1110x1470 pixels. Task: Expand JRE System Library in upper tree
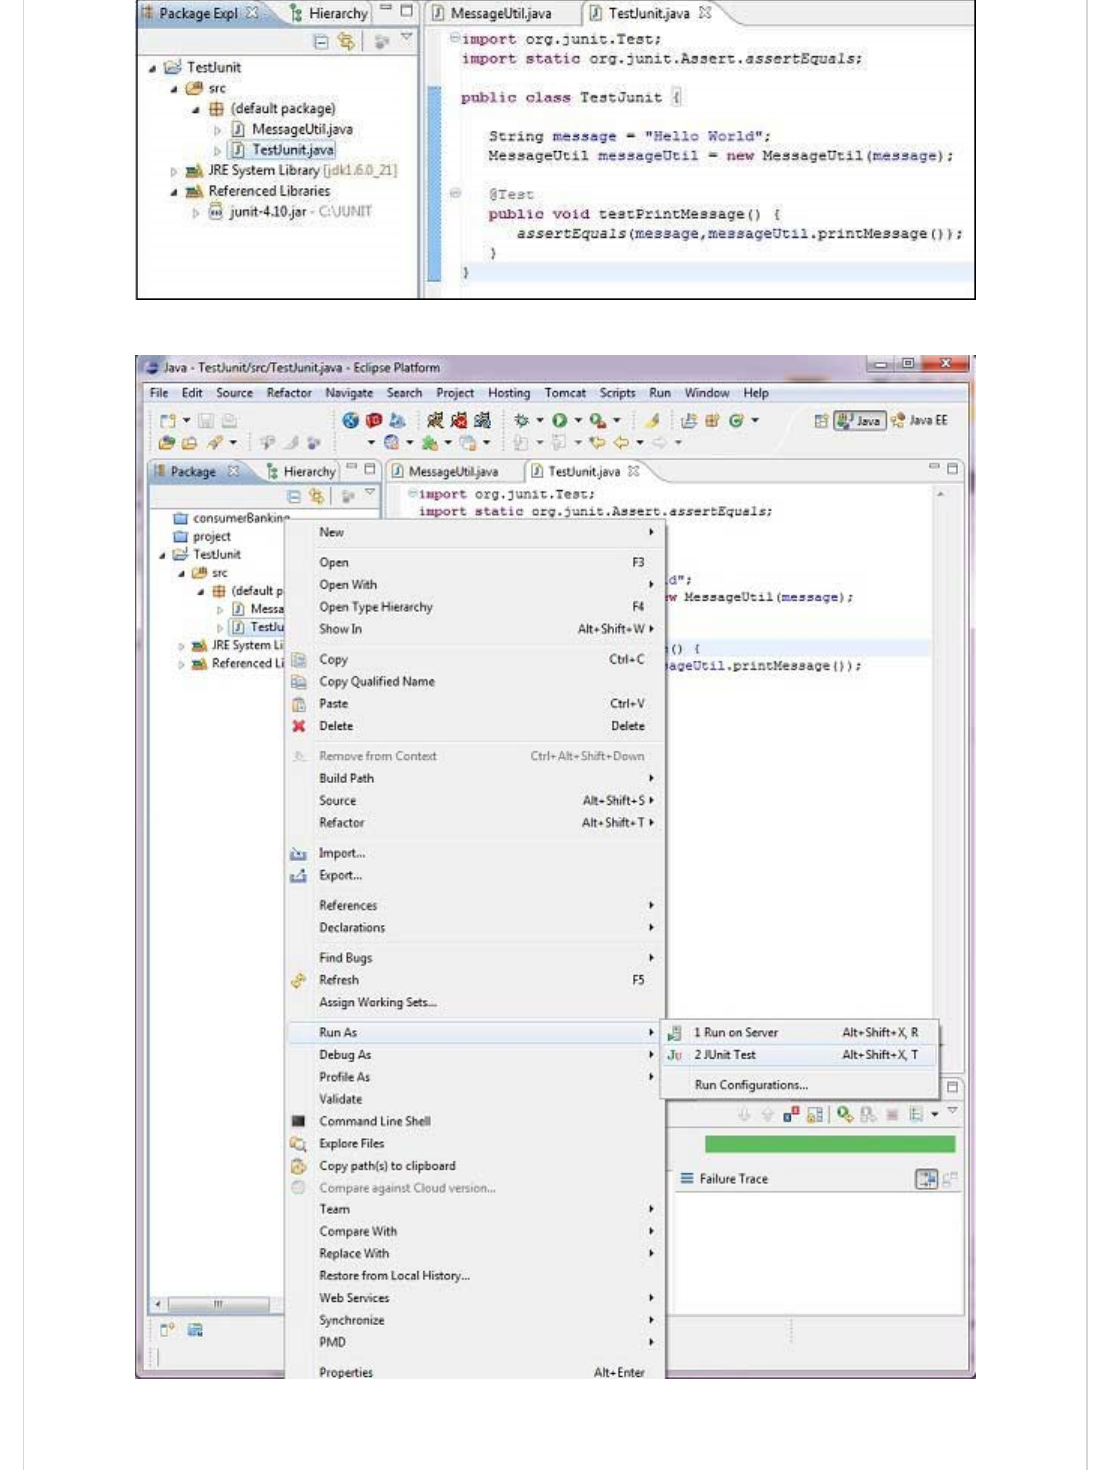point(174,172)
